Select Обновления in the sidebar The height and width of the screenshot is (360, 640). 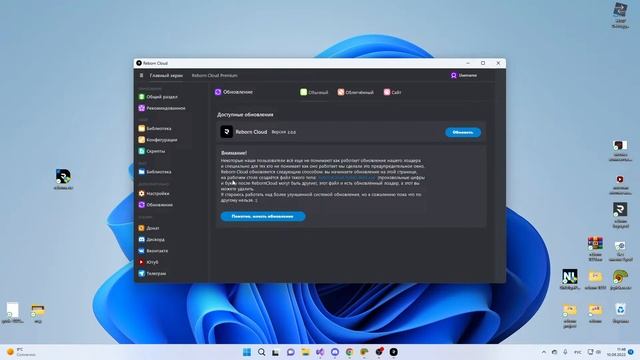(x=156, y=205)
